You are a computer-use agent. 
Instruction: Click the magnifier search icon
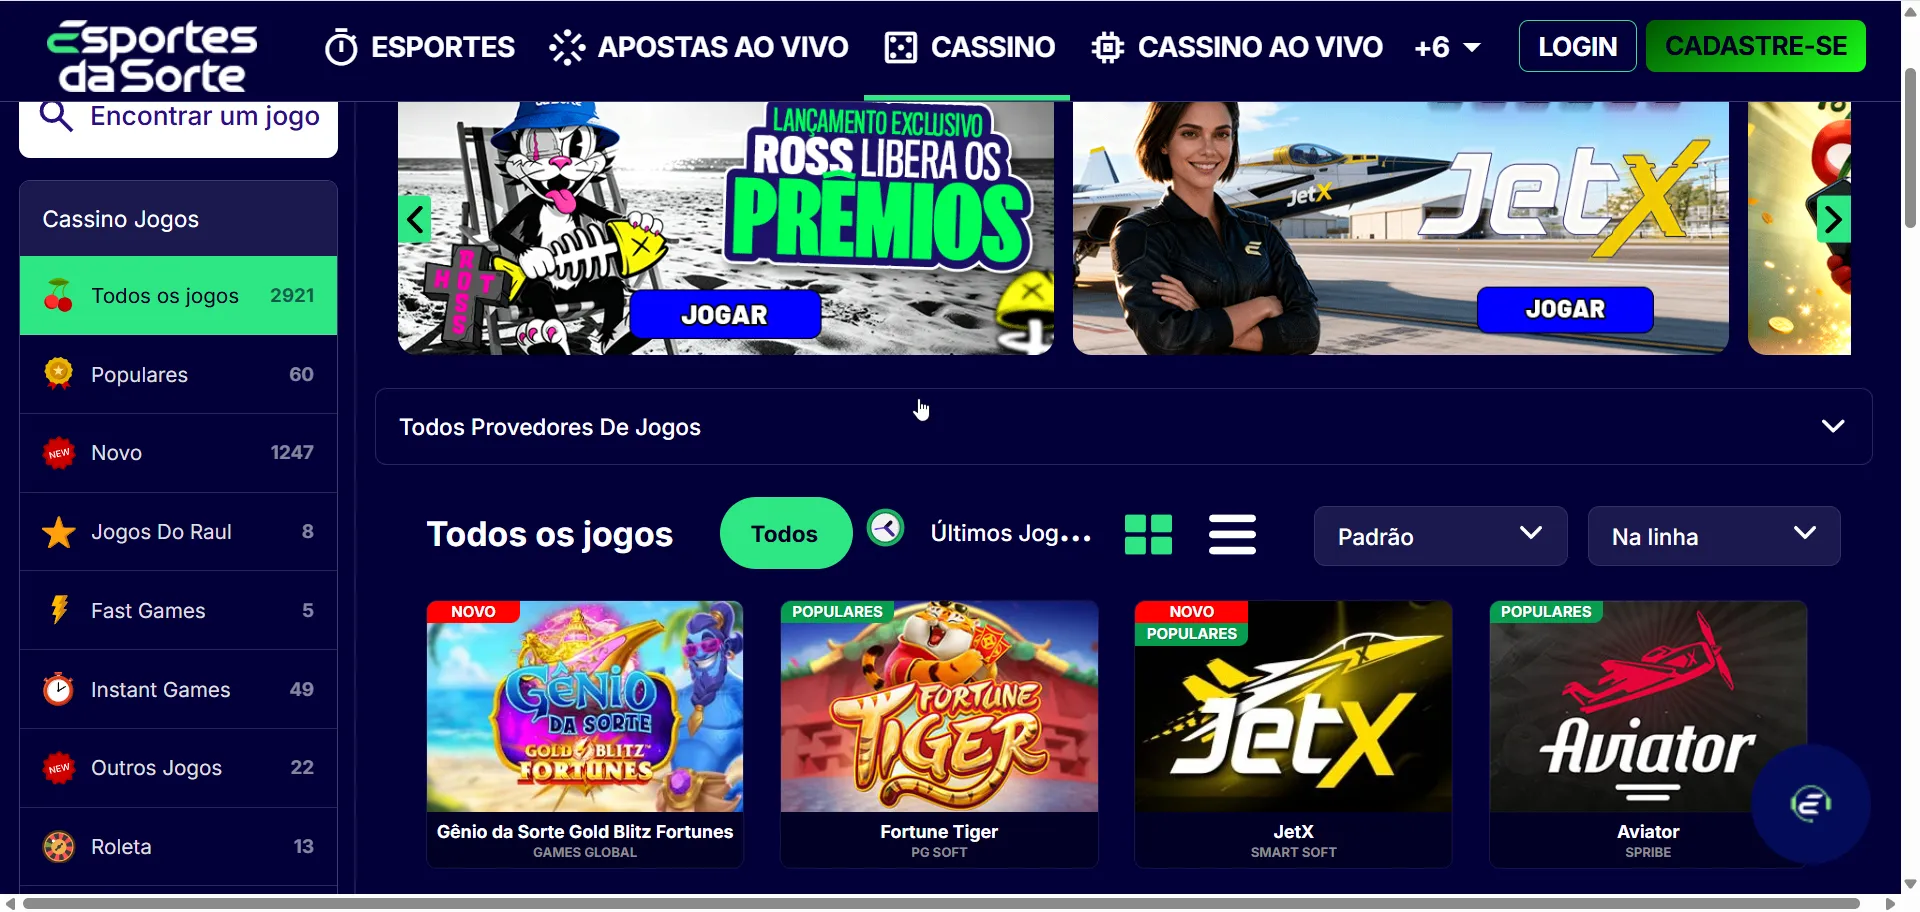click(x=56, y=117)
